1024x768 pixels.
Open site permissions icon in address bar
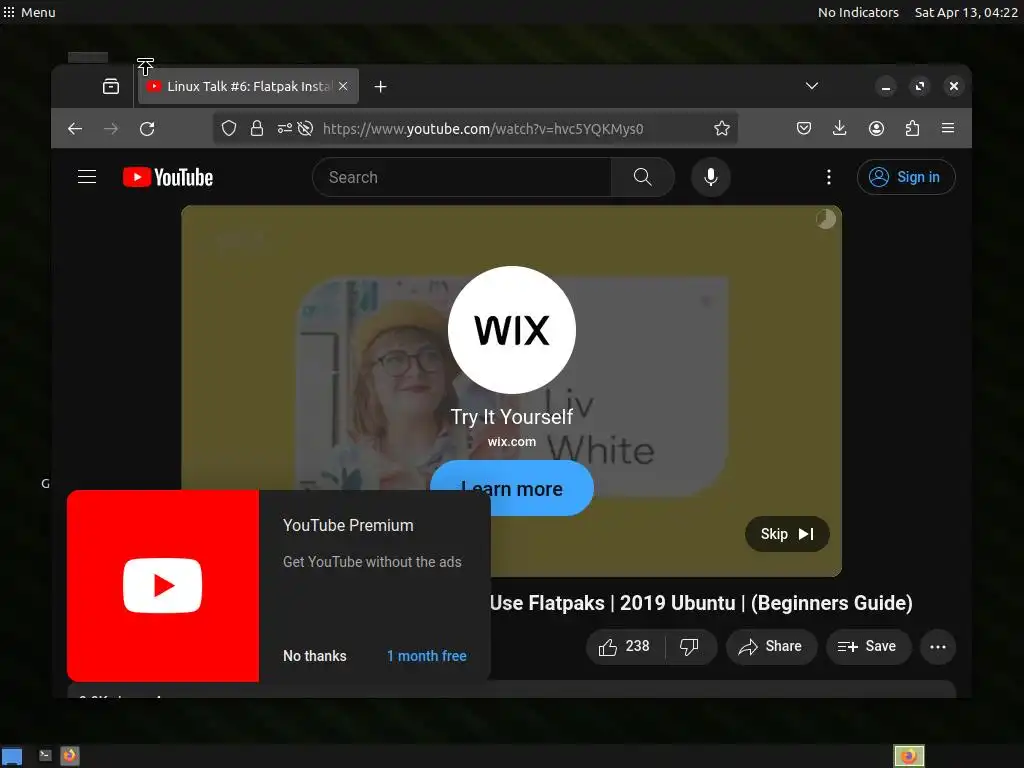click(285, 129)
